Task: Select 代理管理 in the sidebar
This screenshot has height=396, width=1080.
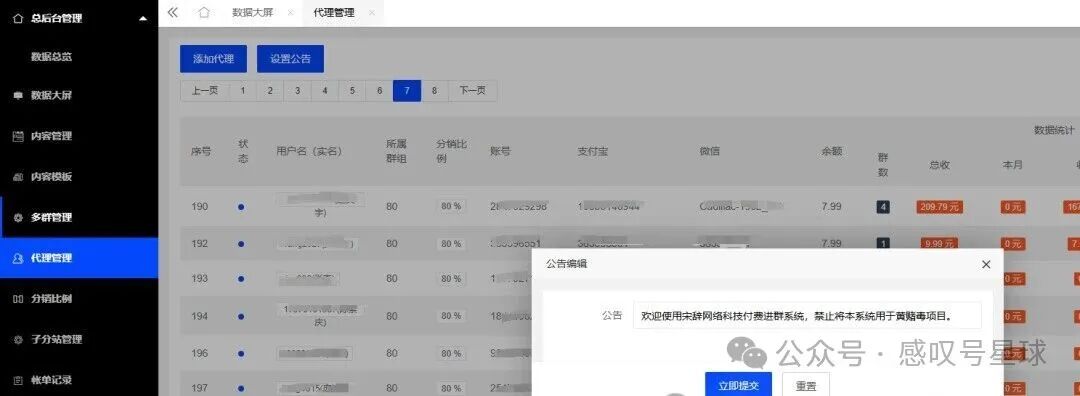Action: [79, 258]
